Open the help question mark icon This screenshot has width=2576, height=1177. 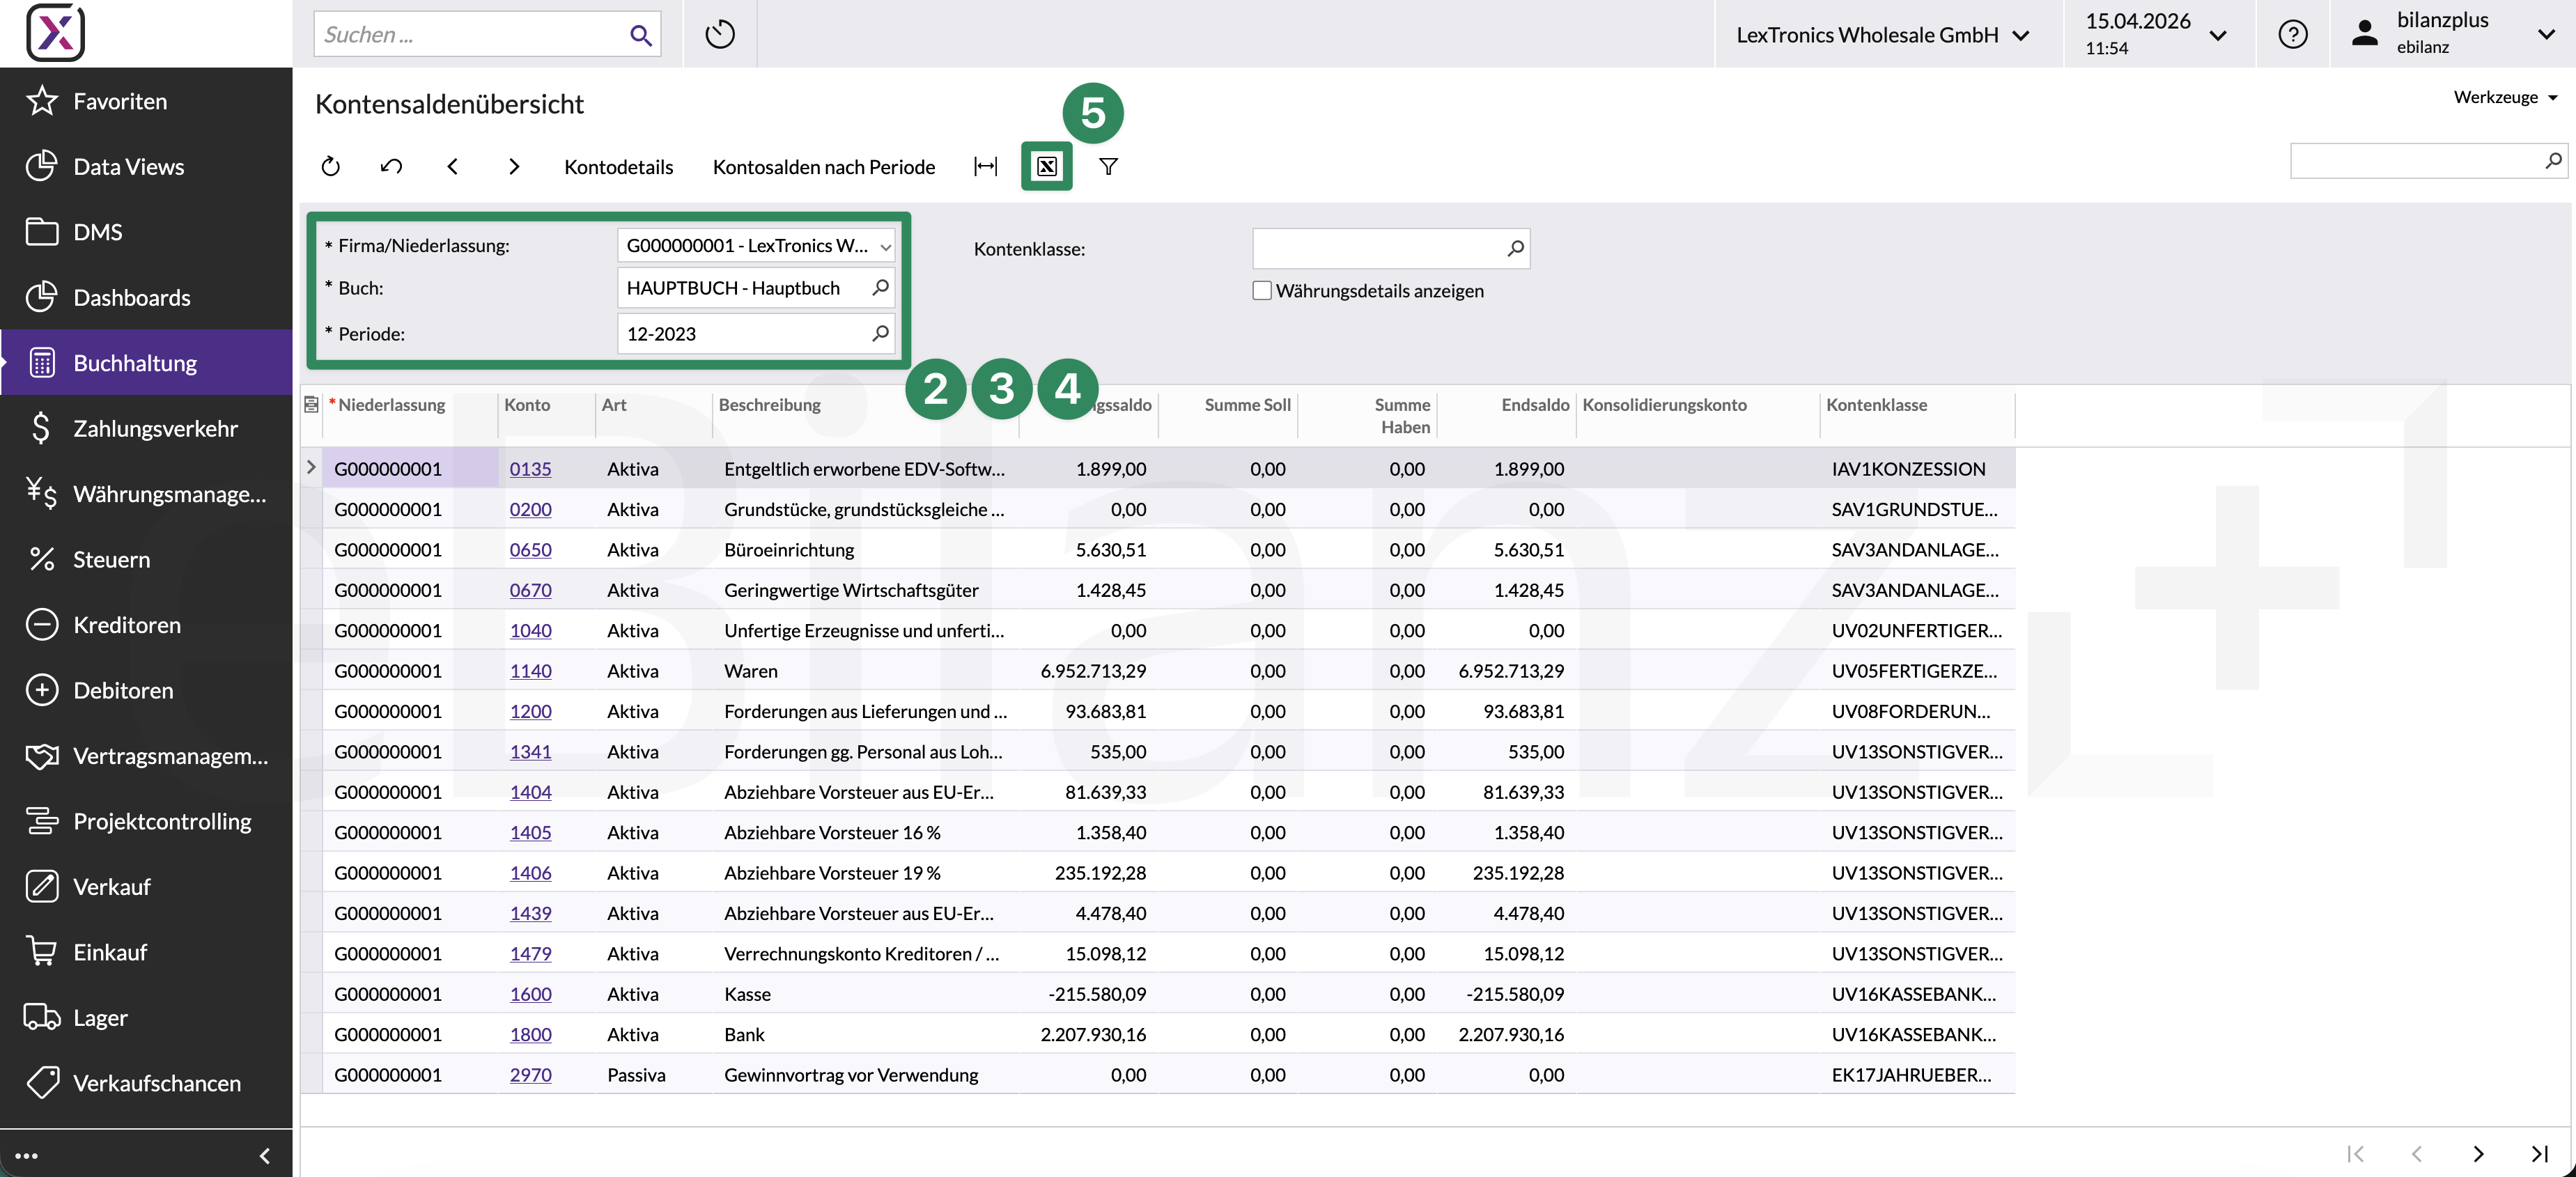click(2293, 34)
